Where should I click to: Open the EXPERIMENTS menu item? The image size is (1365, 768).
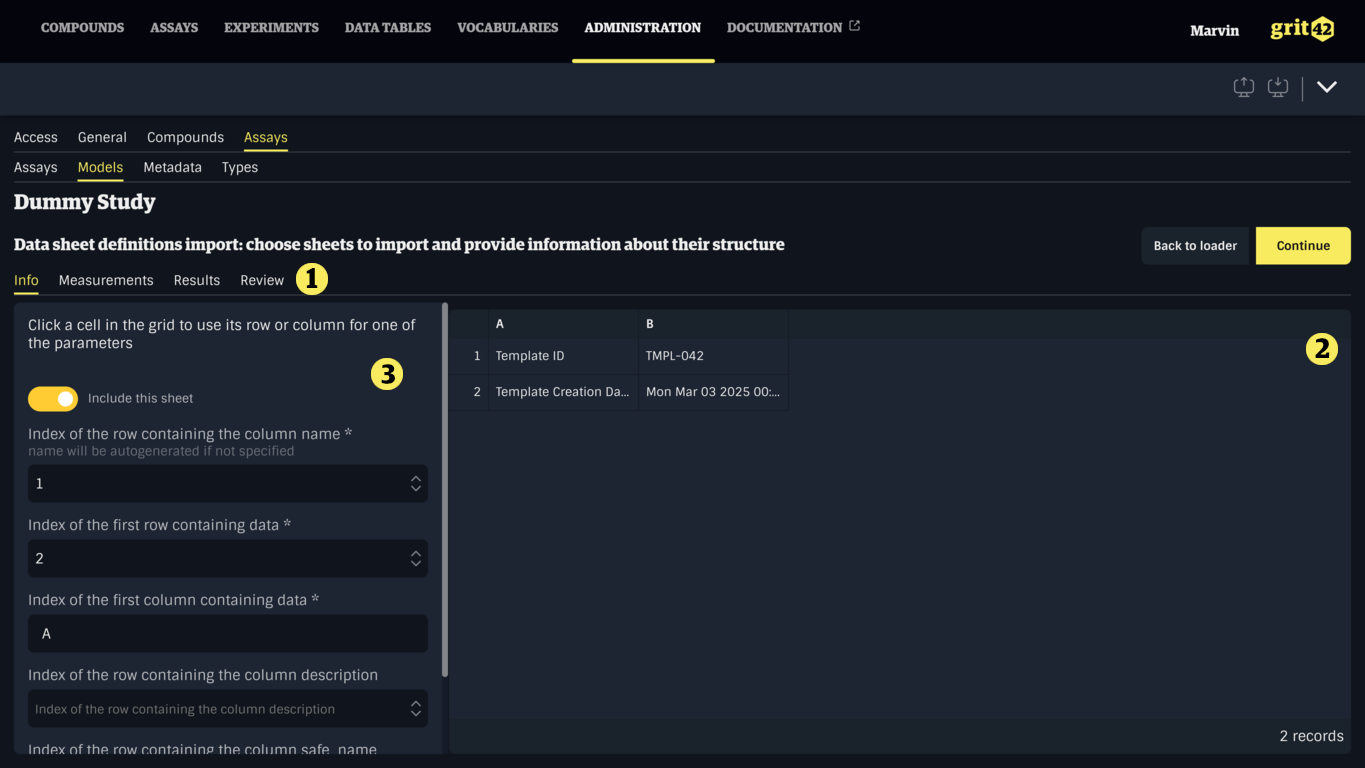[x=271, y=28]
